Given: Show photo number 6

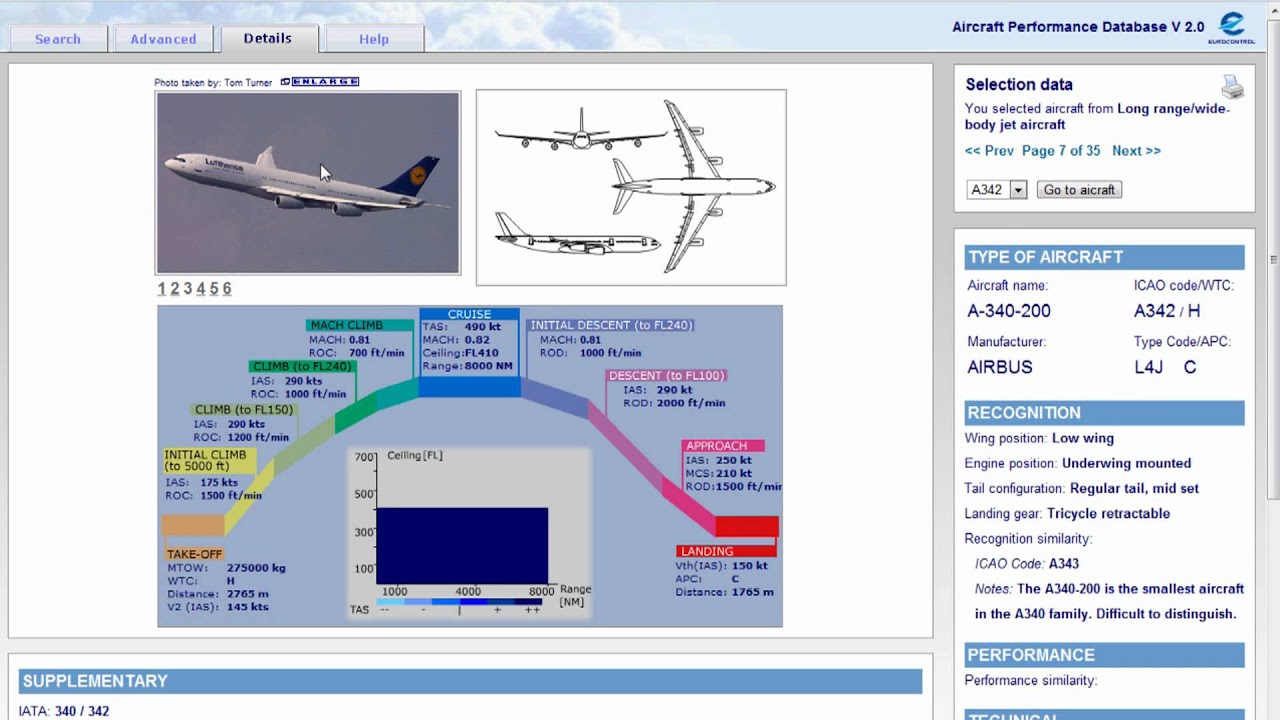Looking at the screenshot, I should 226,289.
